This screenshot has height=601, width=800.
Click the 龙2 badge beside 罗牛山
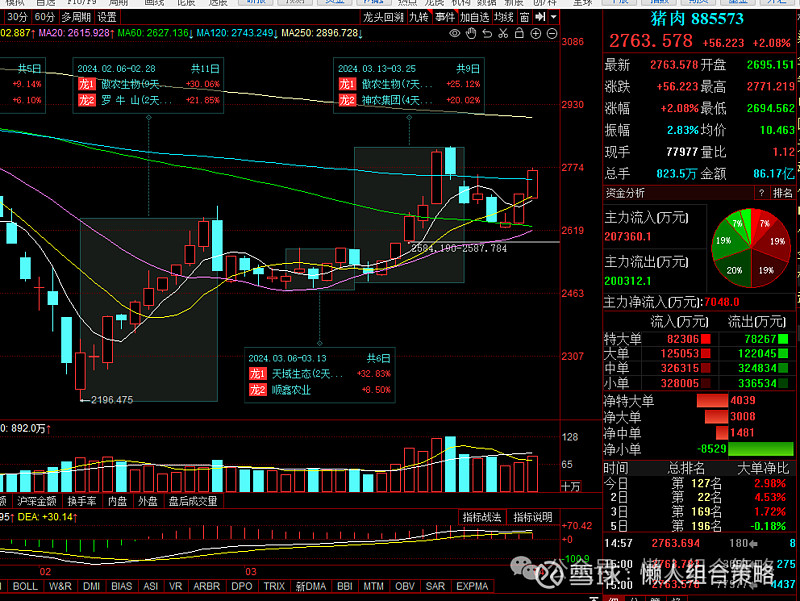coord(86,100)
